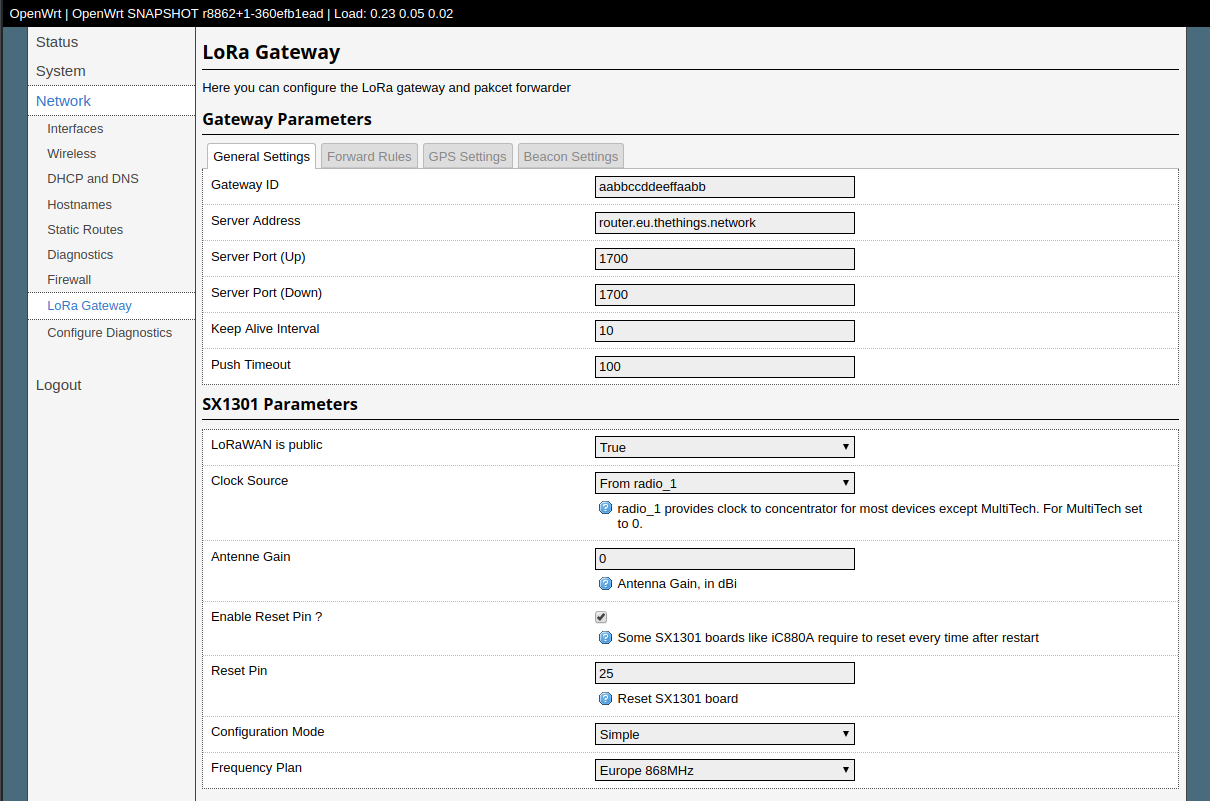Click the help icon beside Clock Source hint
The height and width of the screenshot is (801, 1210).
click(605, 508)
